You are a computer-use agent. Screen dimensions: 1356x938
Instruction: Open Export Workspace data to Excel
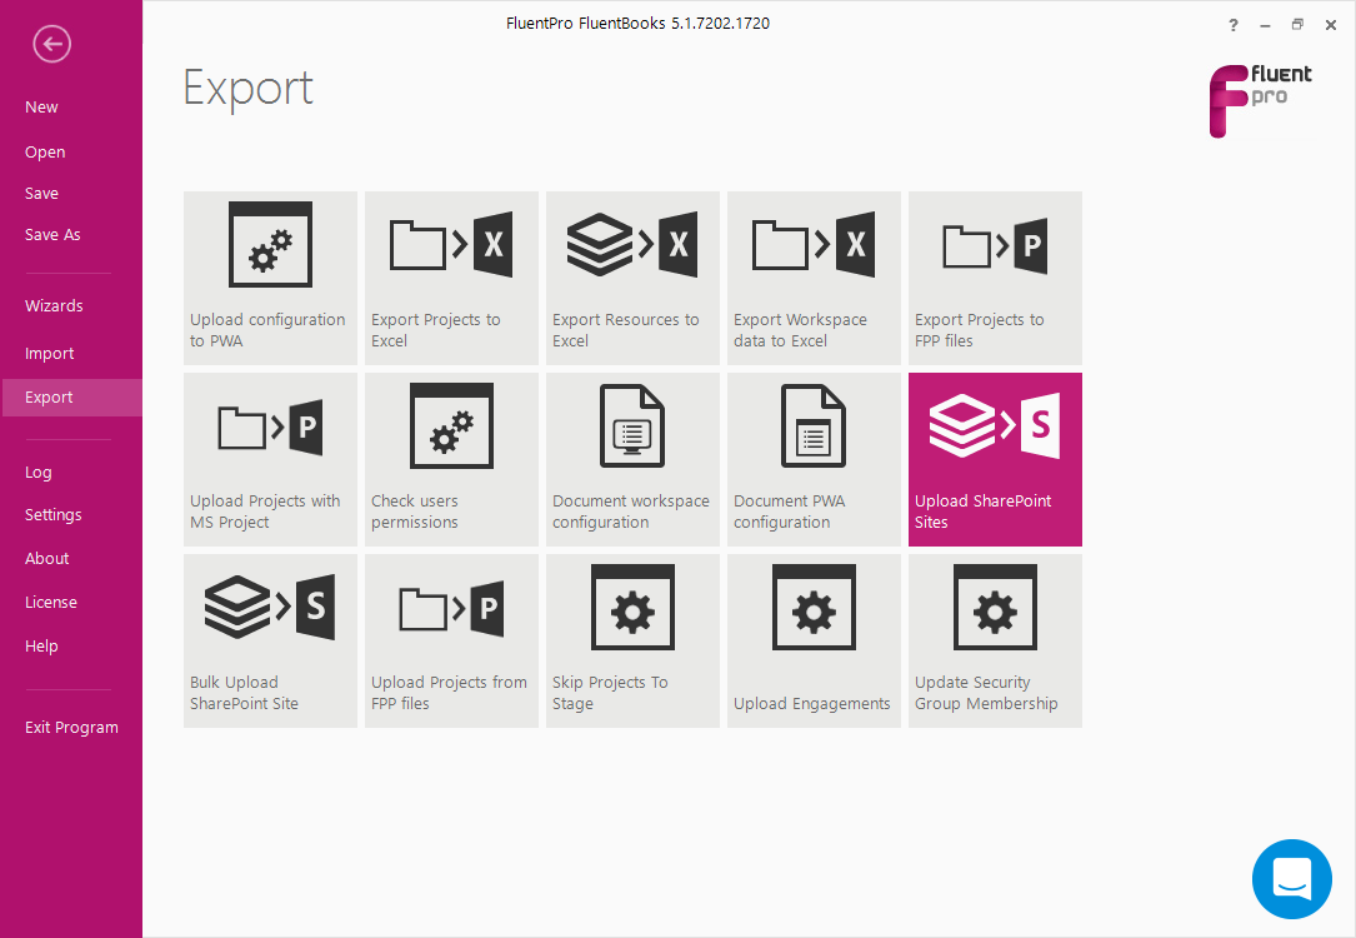(814, 278)
